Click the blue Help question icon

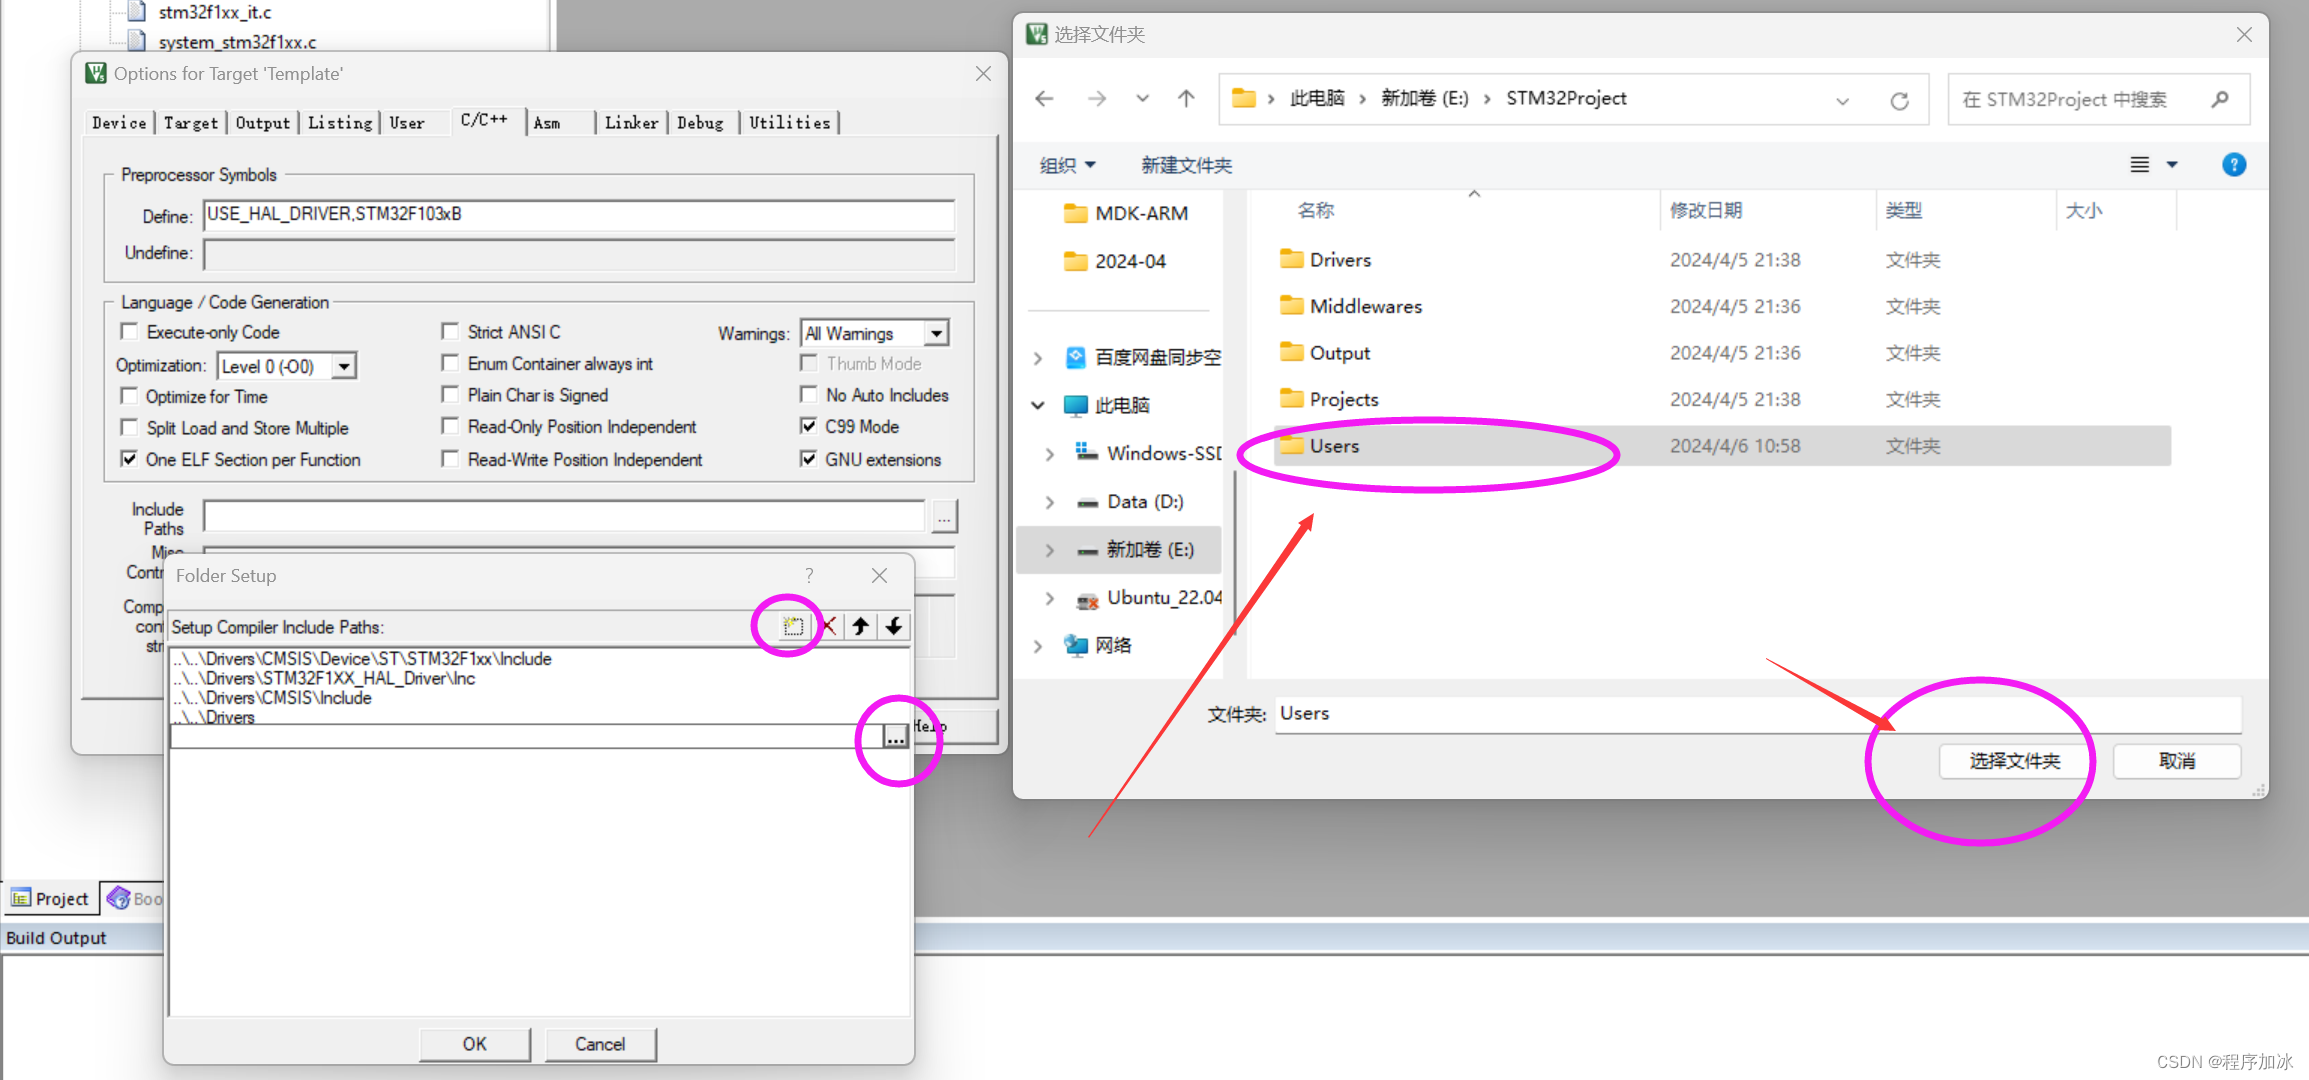2233,165
